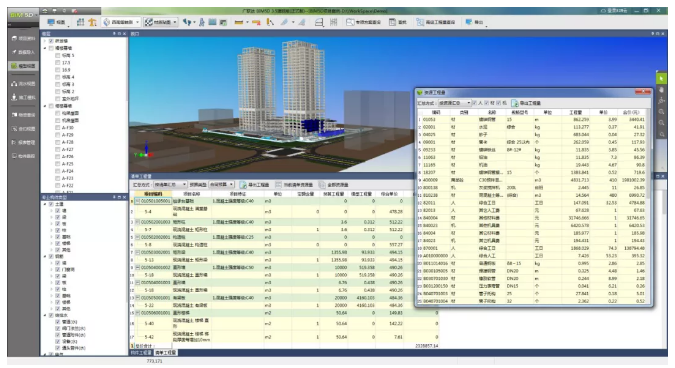Image resolution: width=675 pixels, height=368 pixels.
Task: Open the data import module in the sidebar
Action: click(x=24, y=52)
